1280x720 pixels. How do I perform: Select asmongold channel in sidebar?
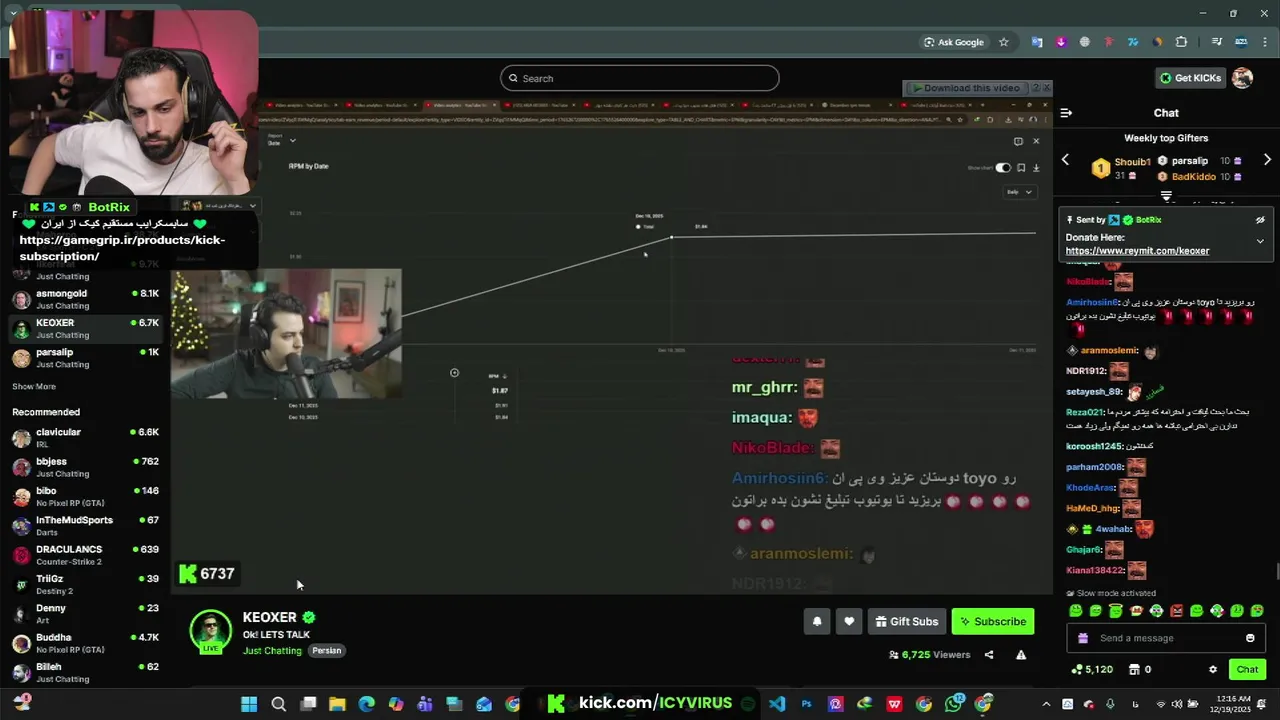[x=85, y=299]
